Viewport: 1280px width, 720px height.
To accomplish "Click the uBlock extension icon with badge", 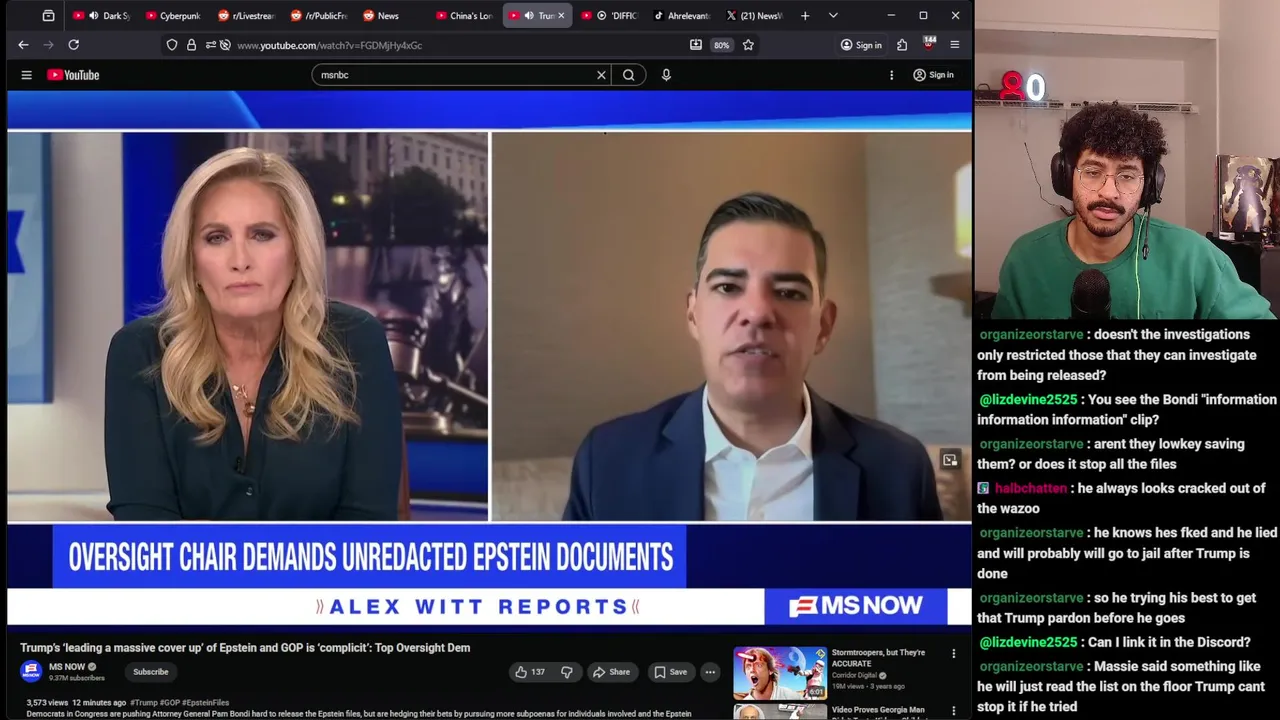I will pos(929,44).
